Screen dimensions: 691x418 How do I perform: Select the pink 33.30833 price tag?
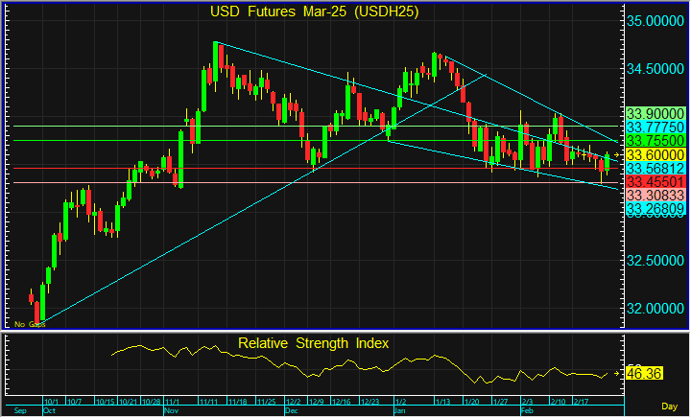654,197
